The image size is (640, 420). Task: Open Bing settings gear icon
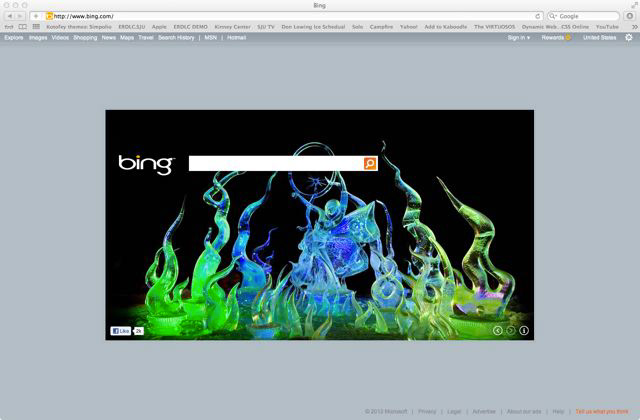(x=629, y=38)
